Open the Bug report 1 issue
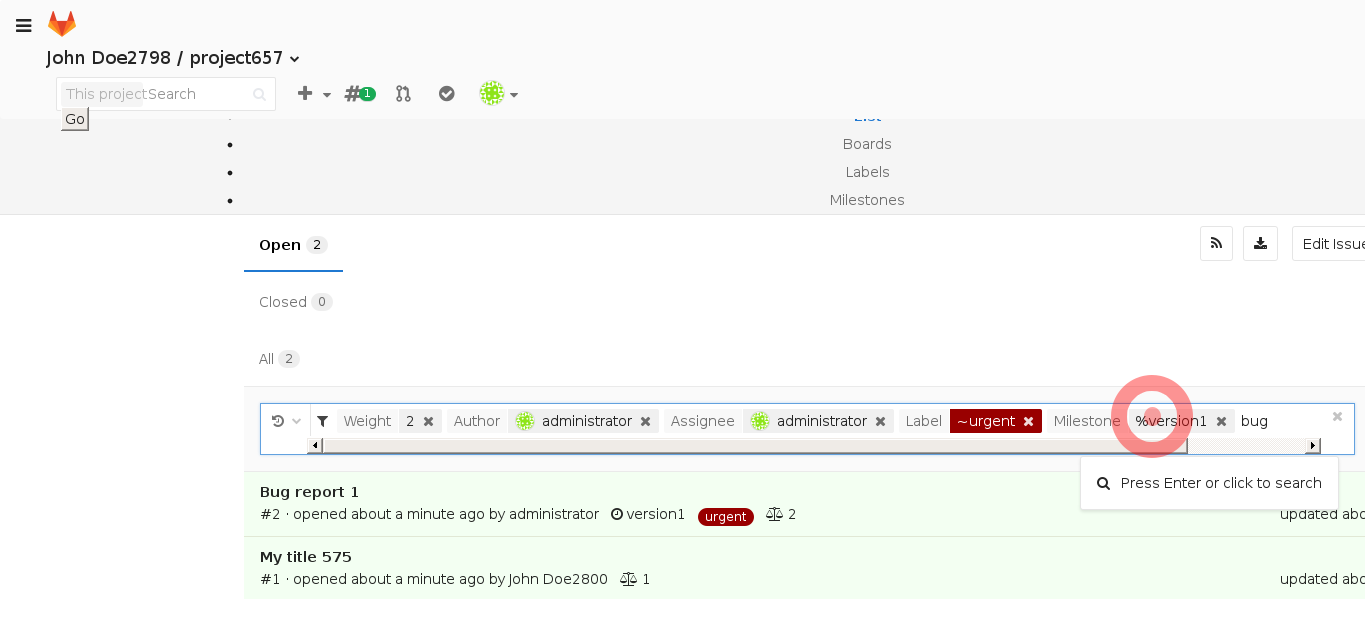This screenshot has height=634, width=1365. pyautogui.click(x=309, y=492)
